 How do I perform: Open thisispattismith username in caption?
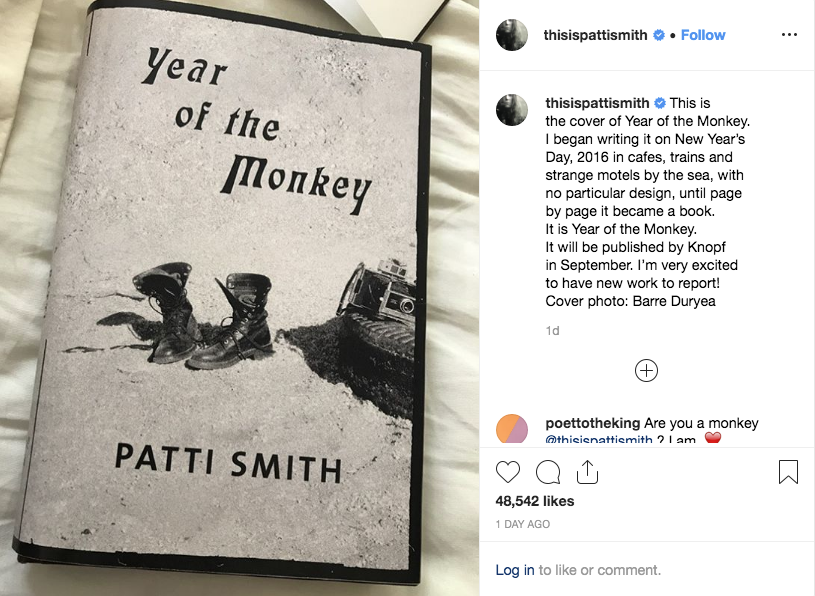598,103
